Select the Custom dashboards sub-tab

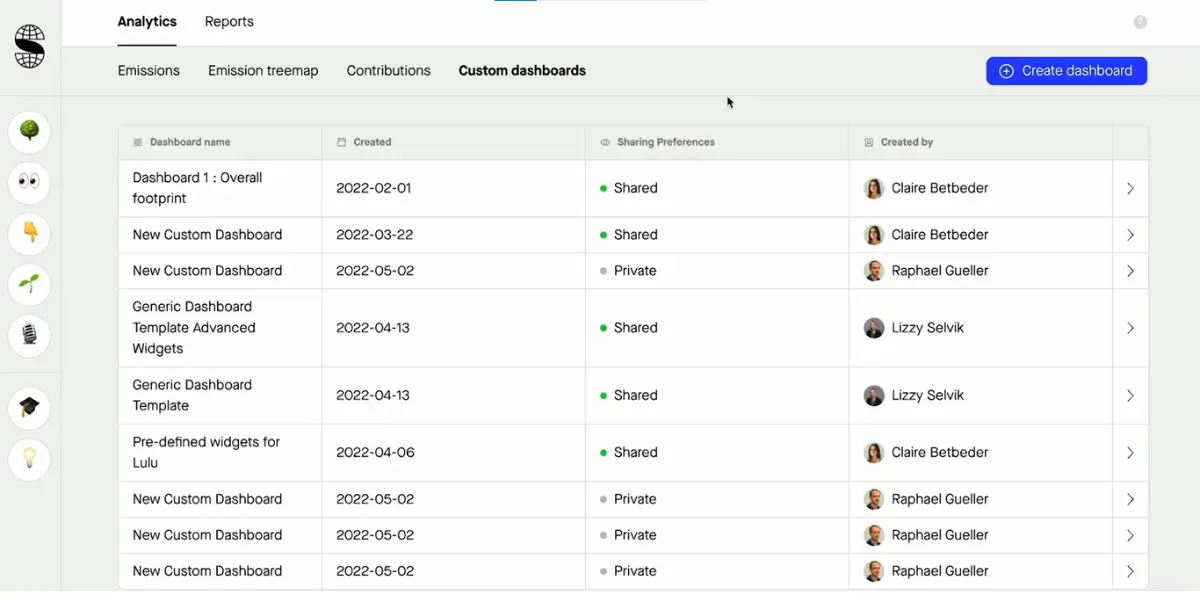coord(522,71)
